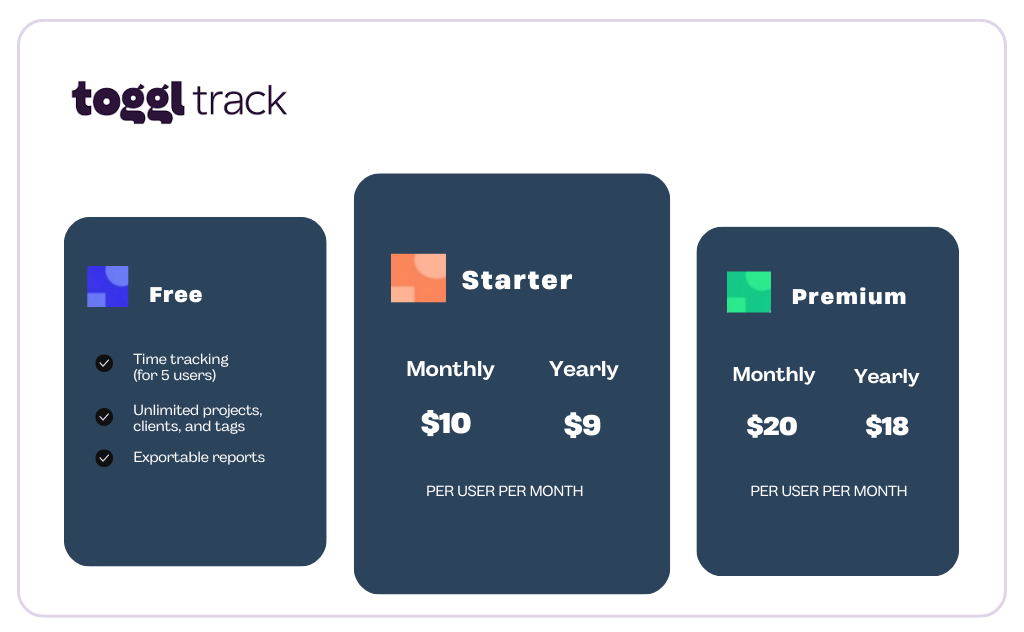The height and width of the screenshot is (632, 1024).
Task: Choose Monthly in the Premium card
Action: 773,374
